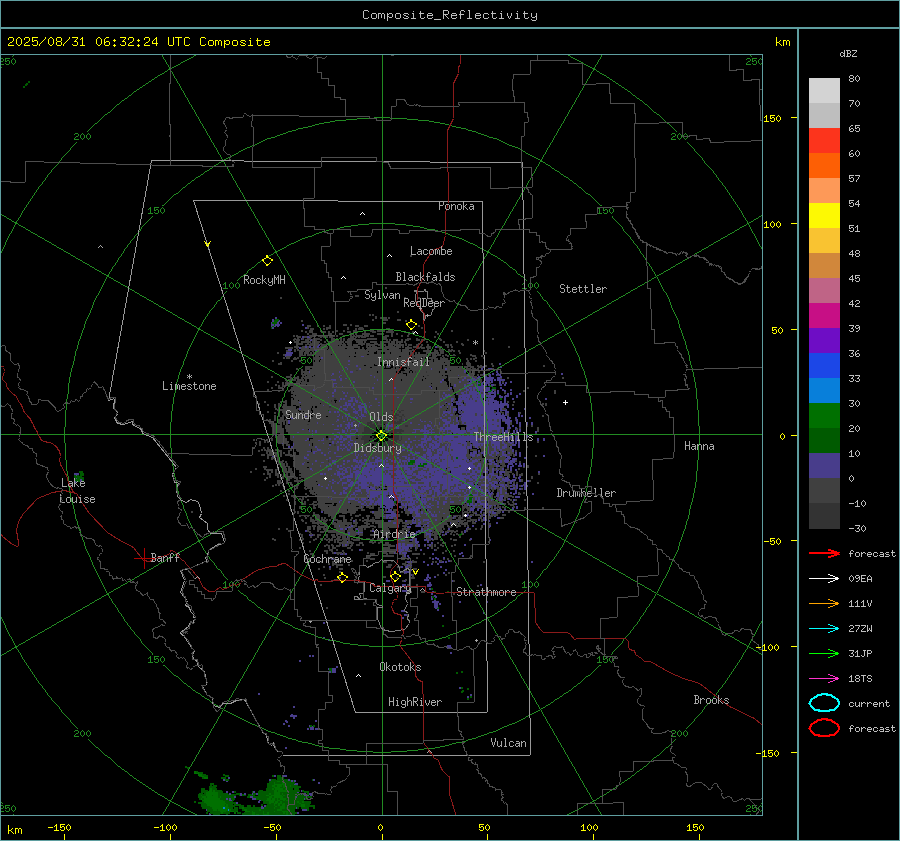
Task: Click the Limestone label
Action: [189, 386]
